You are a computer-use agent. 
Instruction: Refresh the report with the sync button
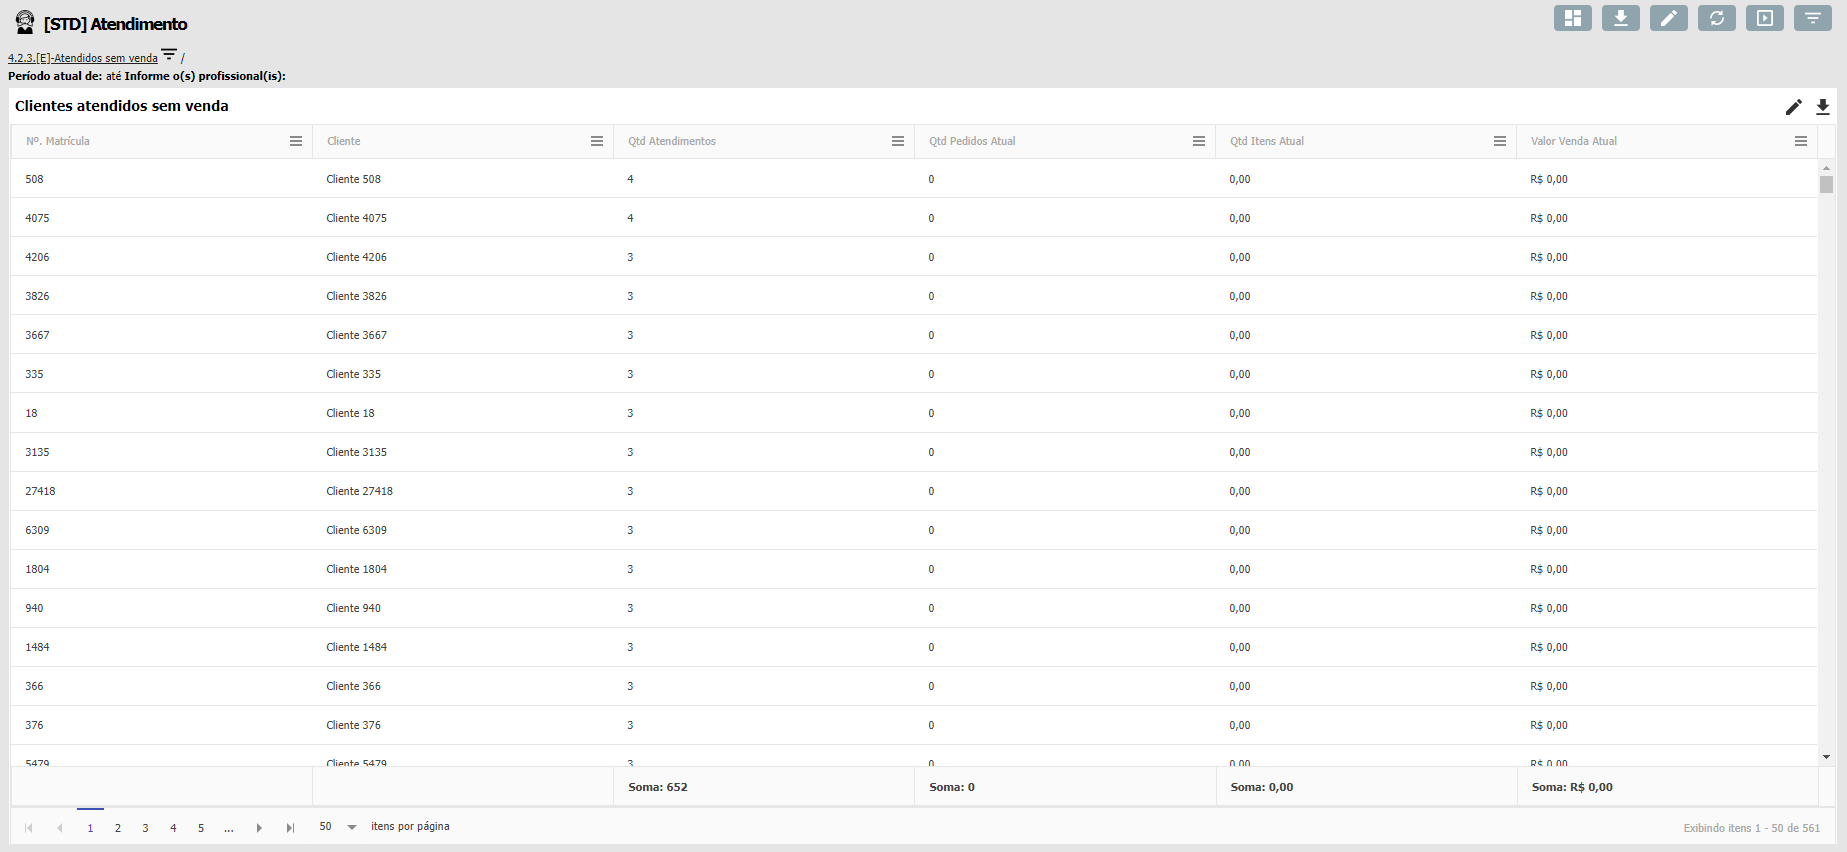coord(1716,18)
